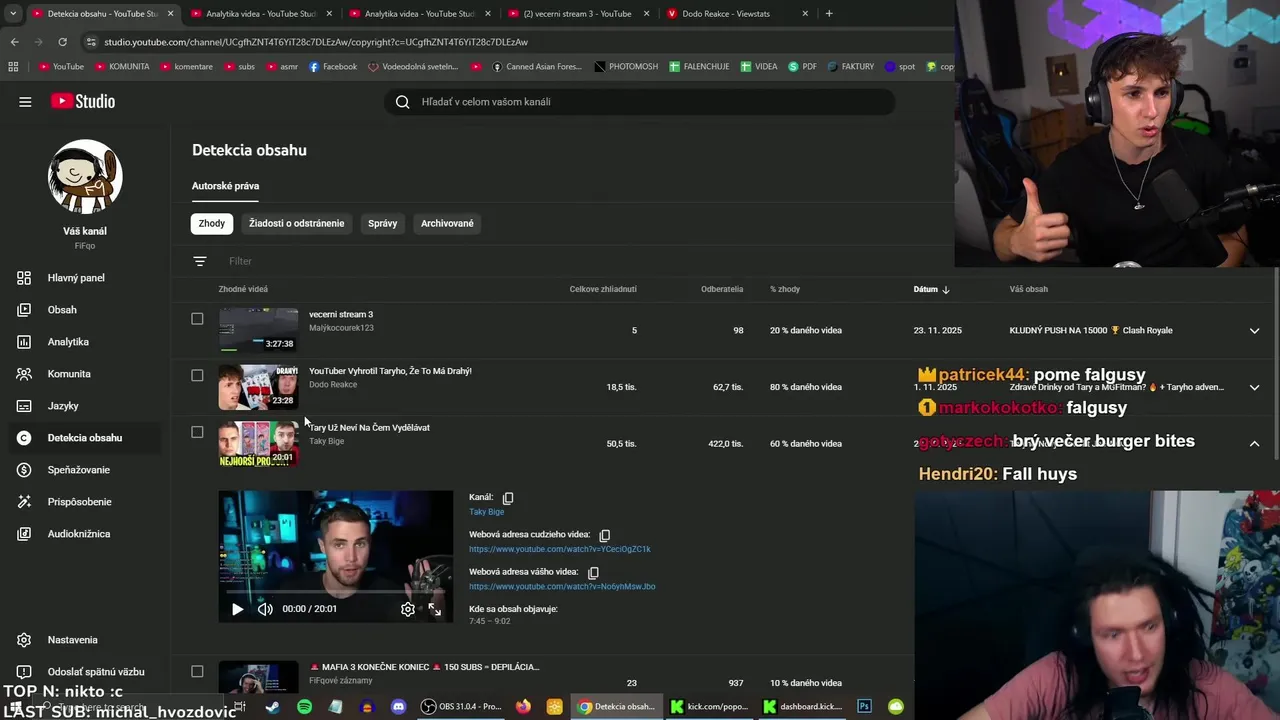Open the KOMUNITA bookmark
Viewport: 1280px width, 720px height.
(x=122, y=67)
